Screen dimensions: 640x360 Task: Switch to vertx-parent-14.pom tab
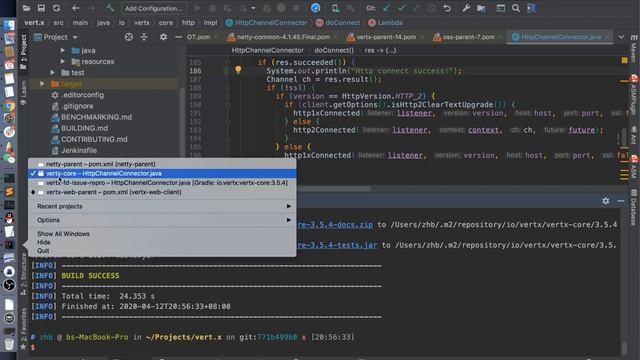click(385, 37)
